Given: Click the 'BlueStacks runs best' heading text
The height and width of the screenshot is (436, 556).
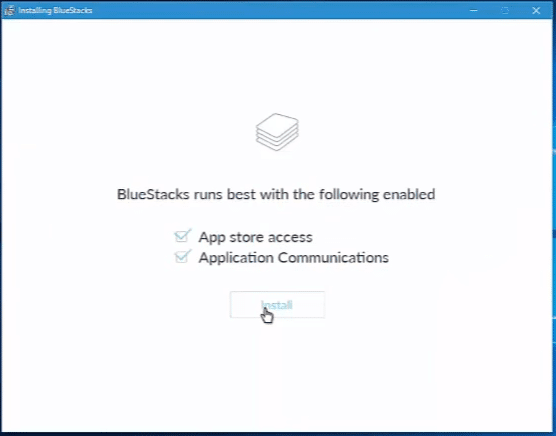Looking at the screenshot, I should (x=276, y=194).
